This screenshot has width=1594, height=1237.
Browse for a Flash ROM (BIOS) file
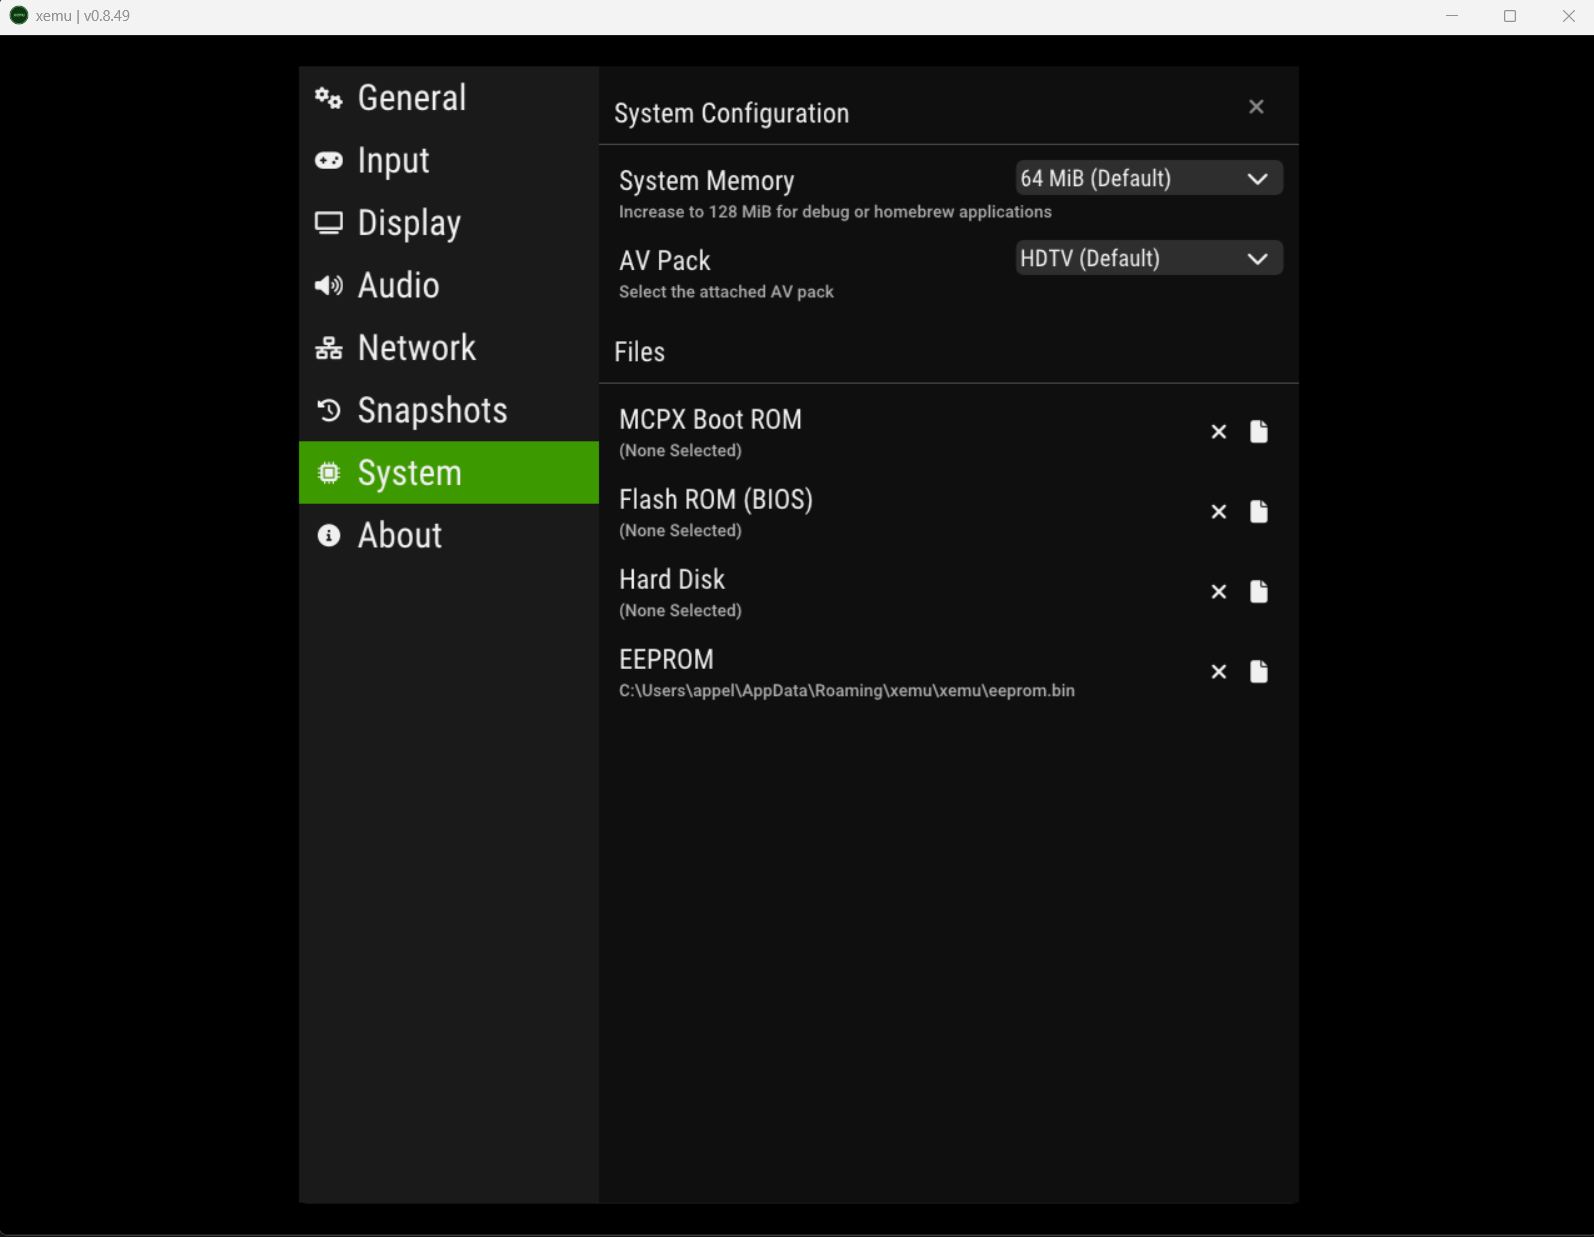point(1259,512)
